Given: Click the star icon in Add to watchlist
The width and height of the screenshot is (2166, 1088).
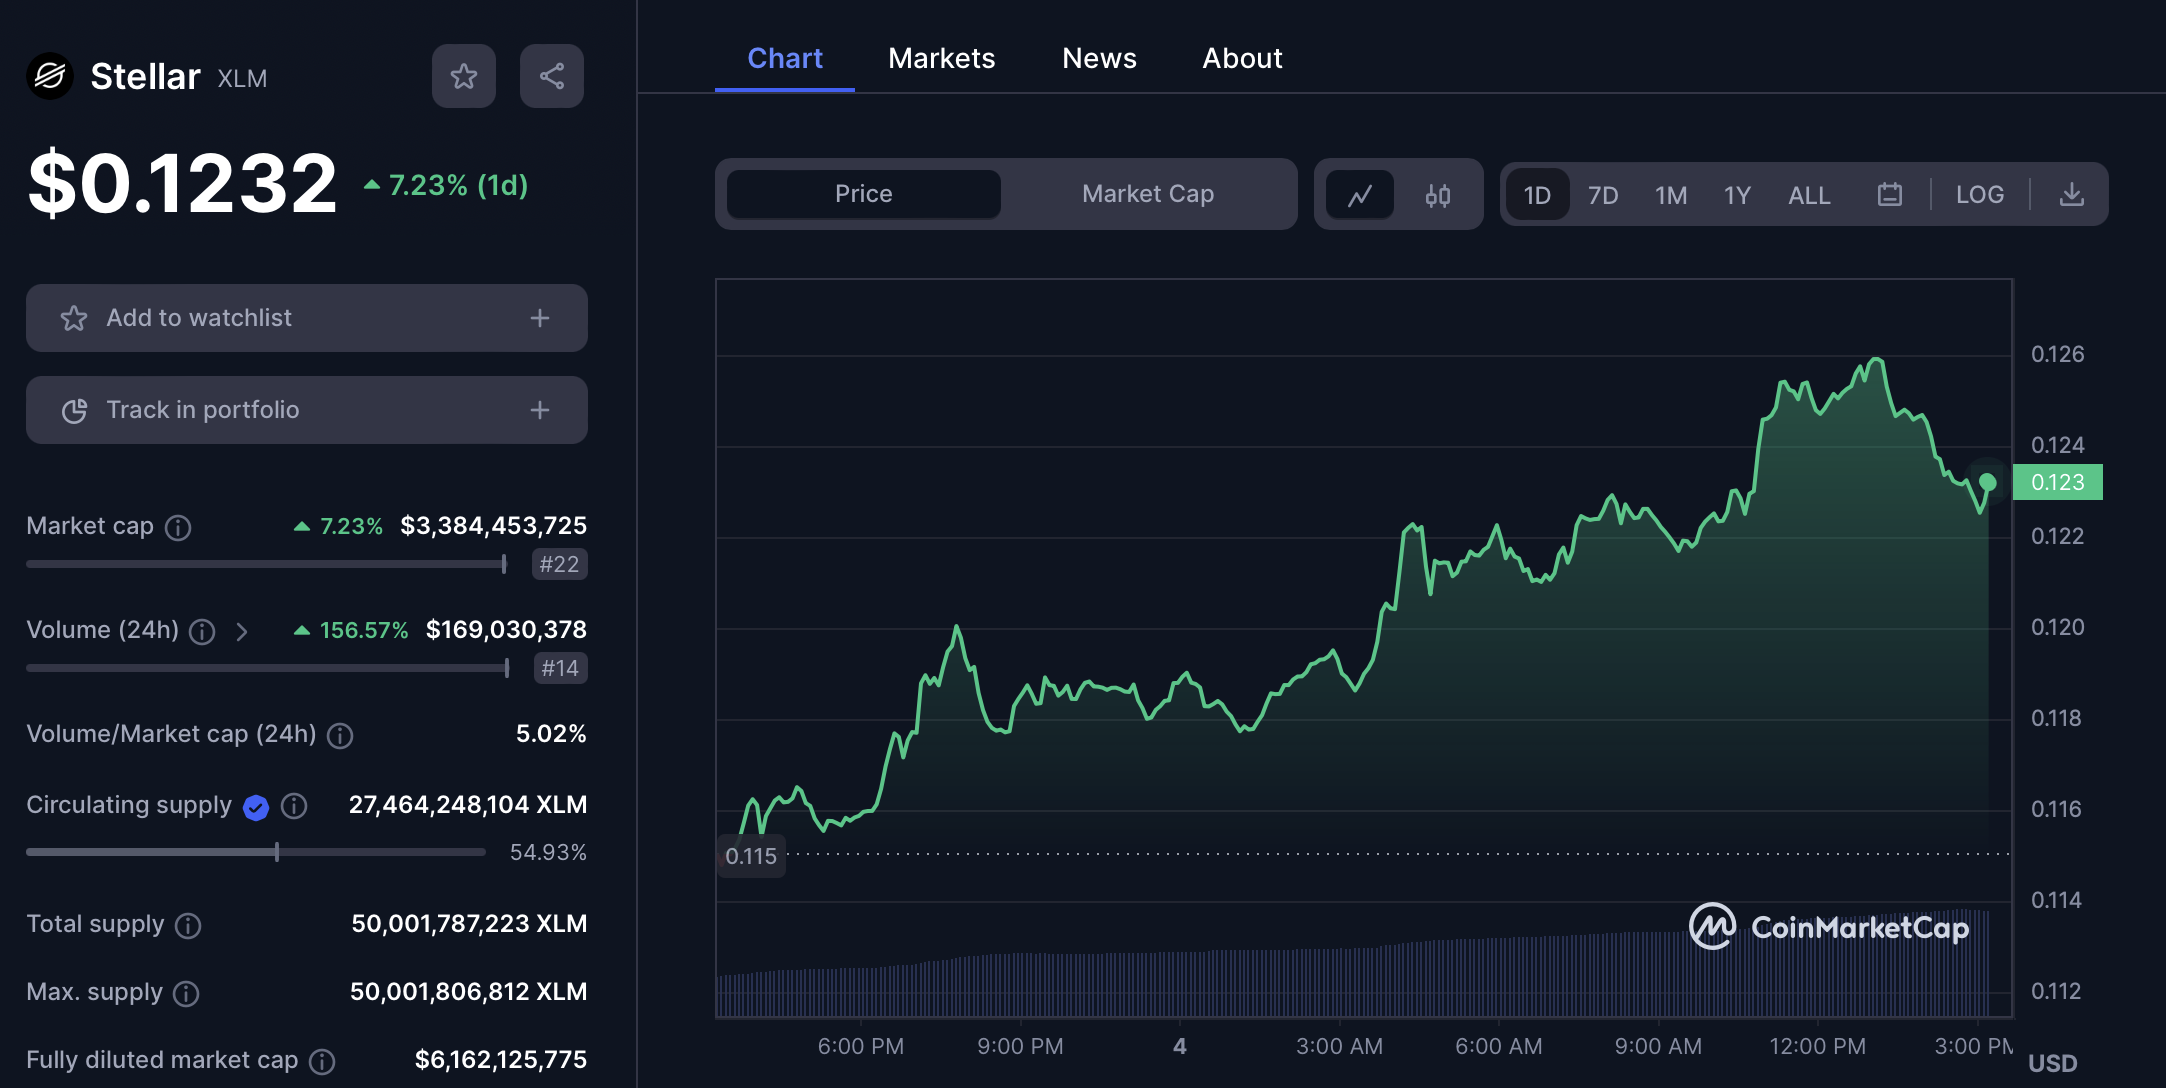Looking at the screenshot, I should tap(74, 318).
